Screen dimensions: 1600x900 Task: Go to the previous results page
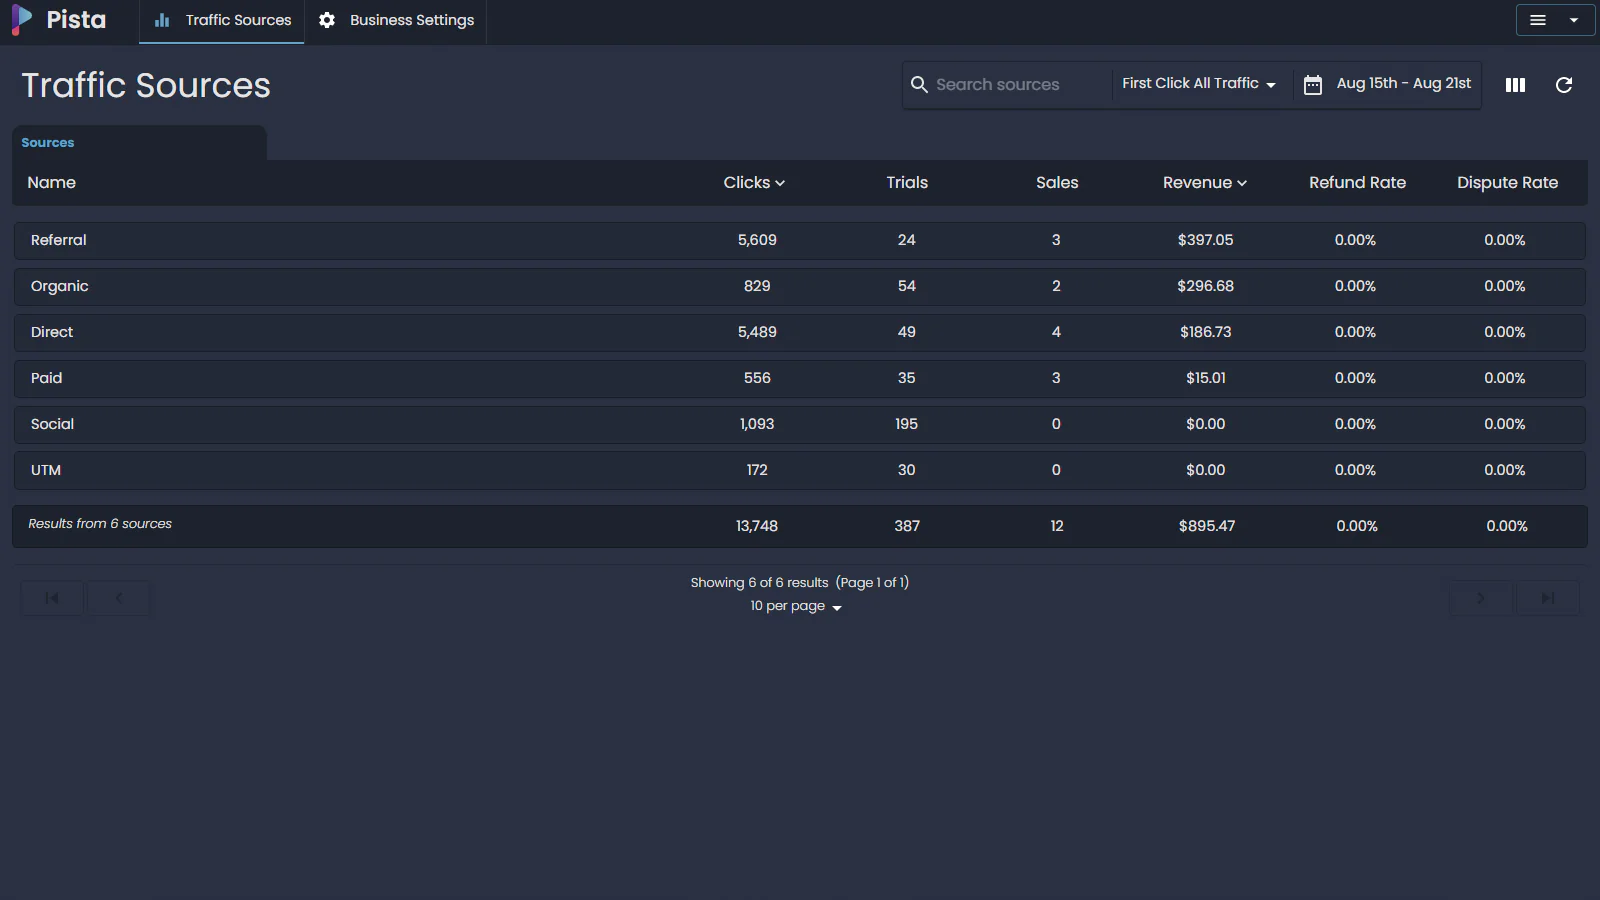119,598
